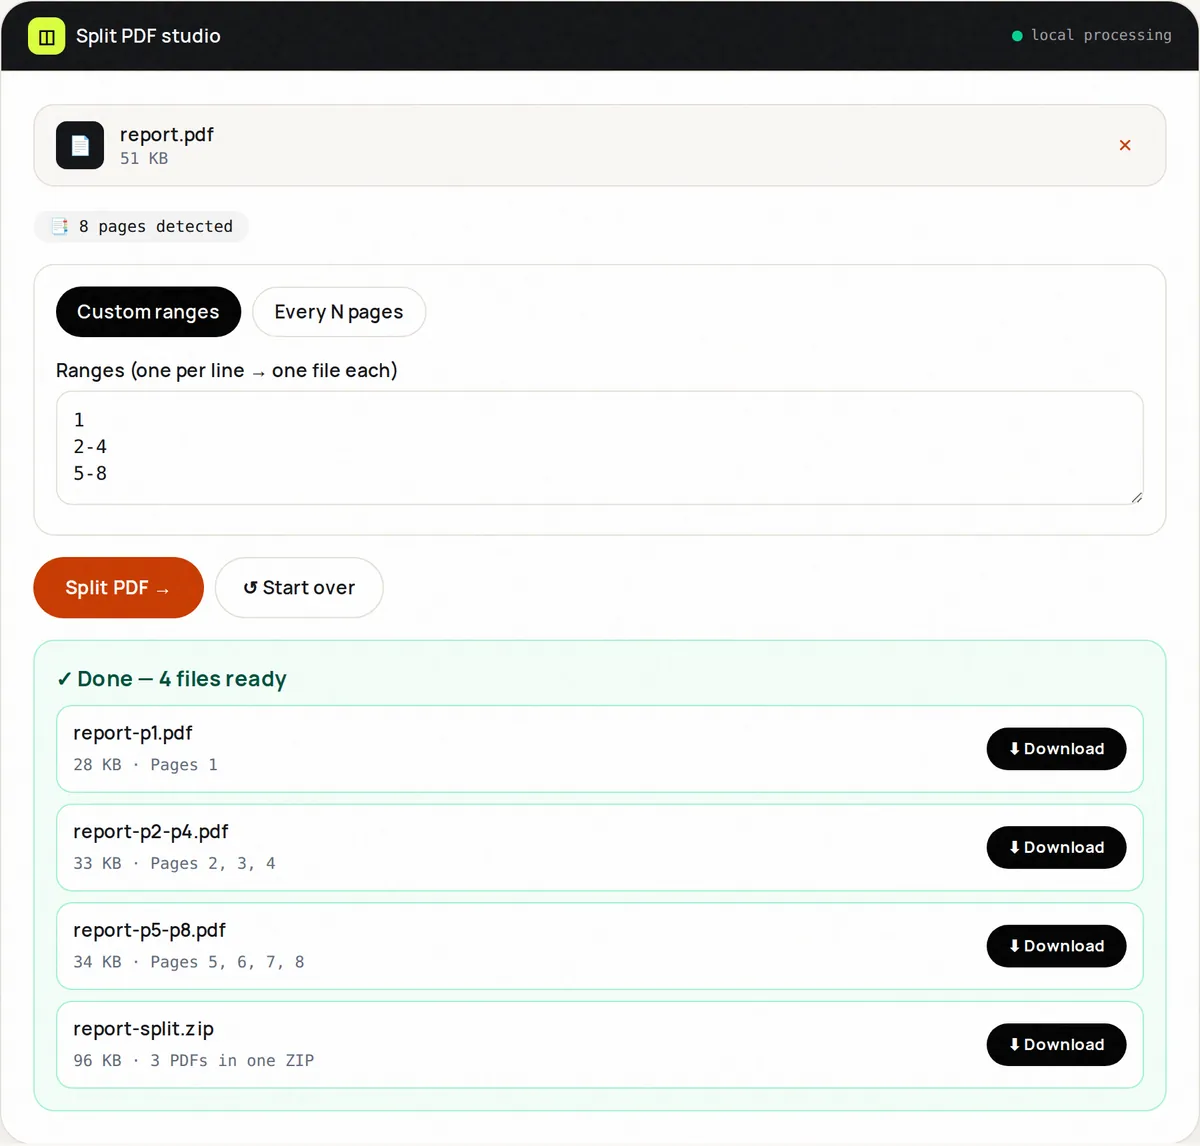Click the report.pdf document file icon
Image resolution: width=1200 pixels, height=1146 pixels.
pyautogui.click(x=80, y=145)
